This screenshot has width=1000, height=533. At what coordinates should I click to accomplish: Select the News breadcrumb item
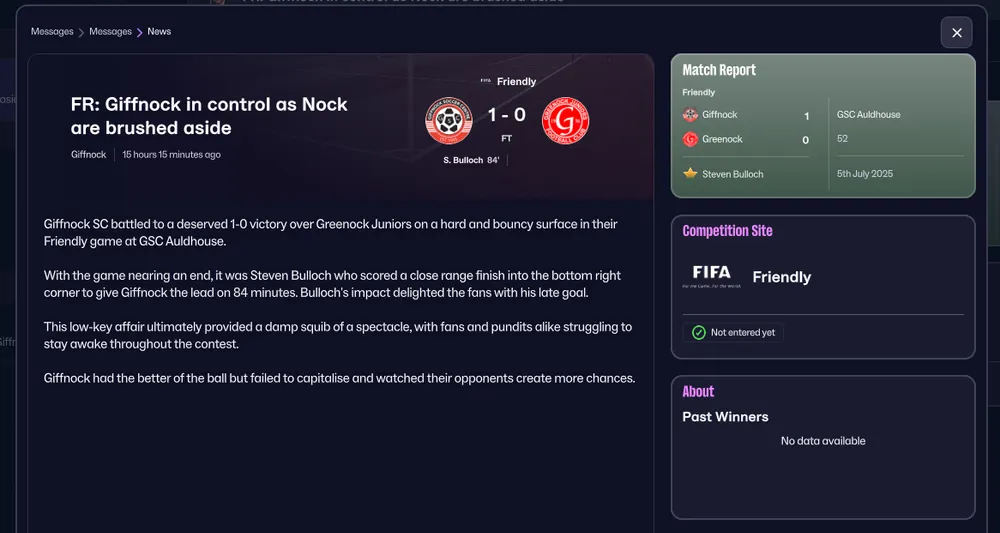159,32
